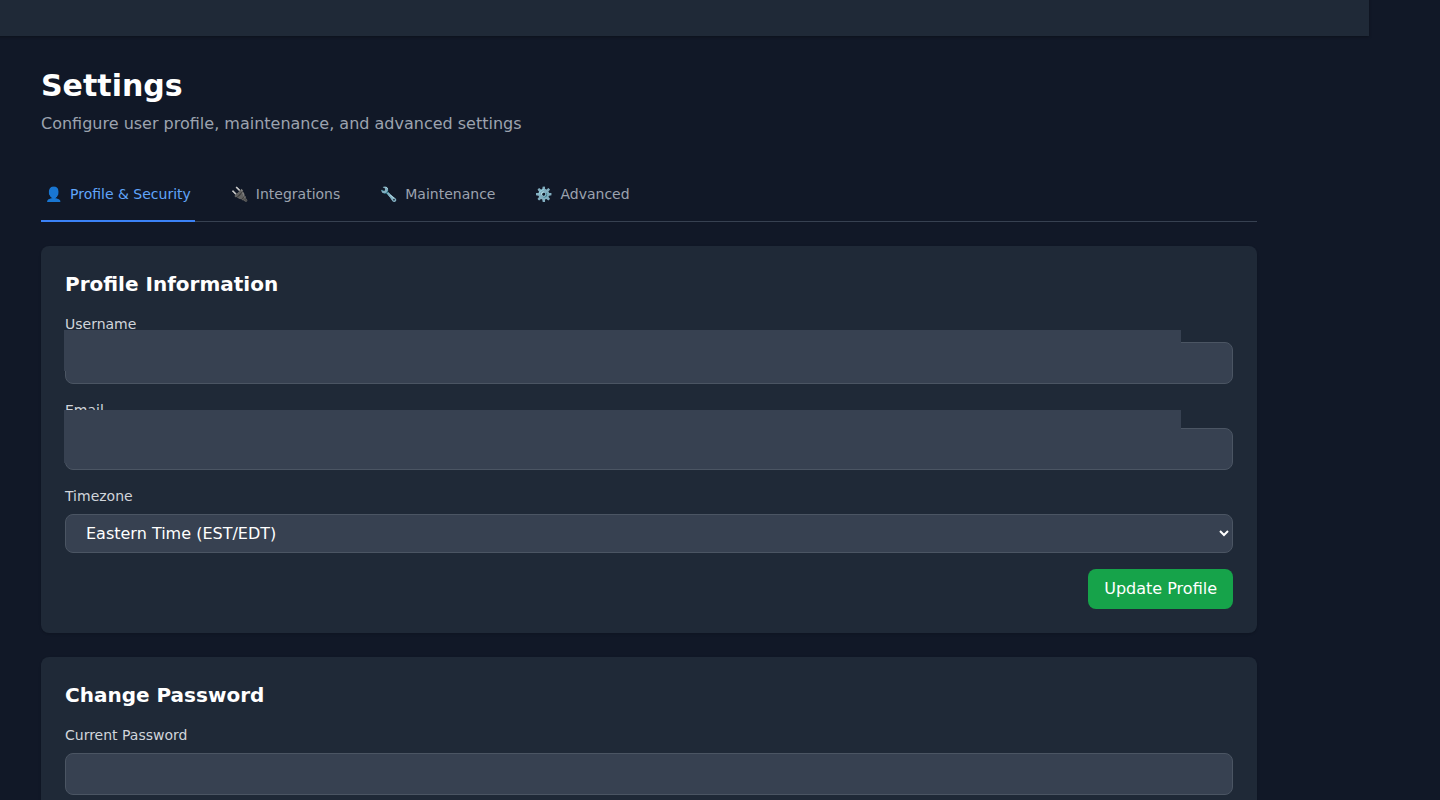Click the Settings page title
The height and width of the screenshot is (800, 1440).
tap(112, 85)
